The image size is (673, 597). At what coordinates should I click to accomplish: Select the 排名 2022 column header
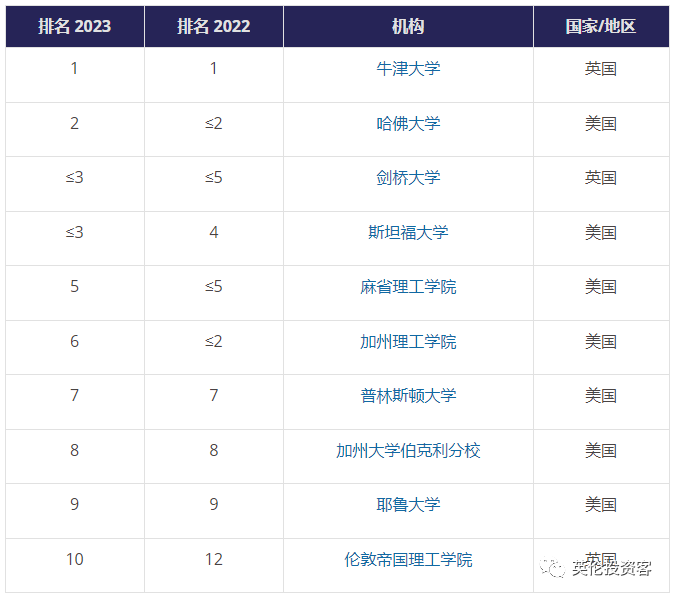pyautogui.click(x=214, y=26)
